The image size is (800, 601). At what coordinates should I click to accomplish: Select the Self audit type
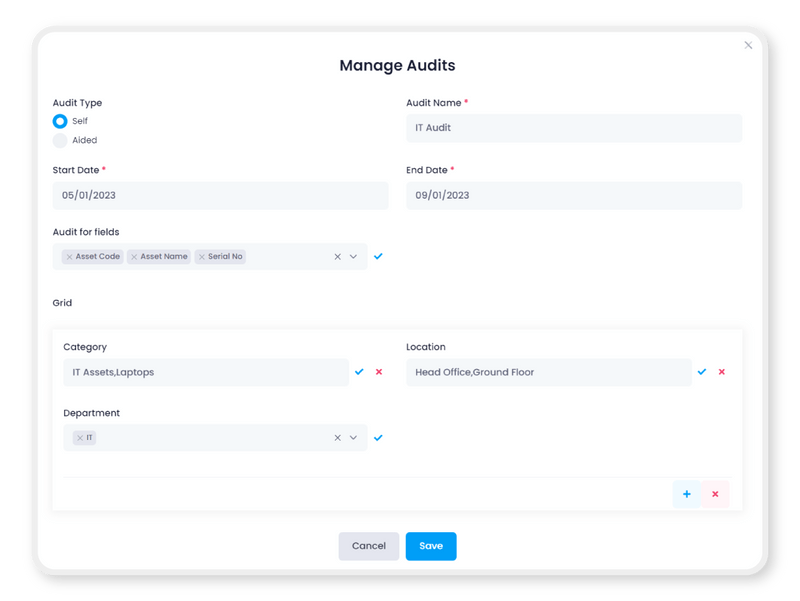pyautogui.click(x=61, y=121)
